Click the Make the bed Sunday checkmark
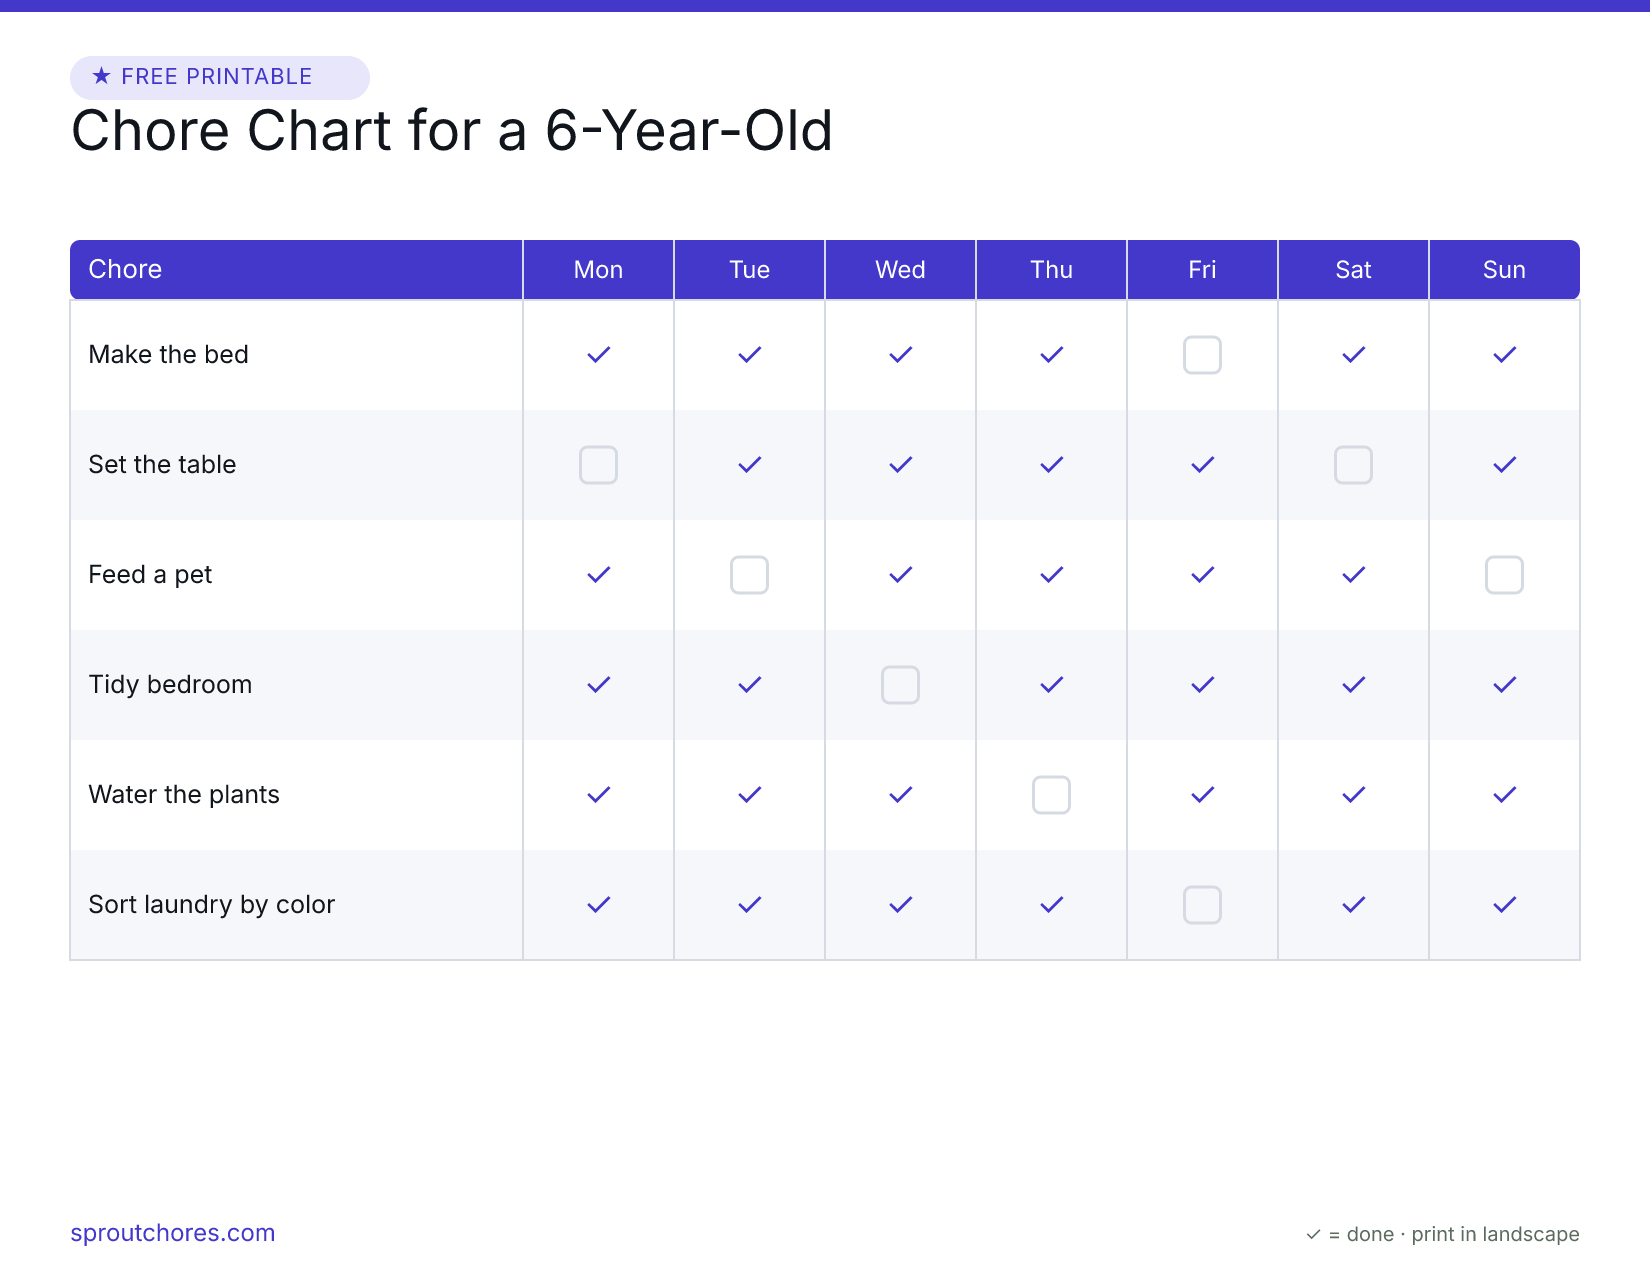Image resolution: width=1650 pixels, height=1275 pixels. coord(1504,355)
